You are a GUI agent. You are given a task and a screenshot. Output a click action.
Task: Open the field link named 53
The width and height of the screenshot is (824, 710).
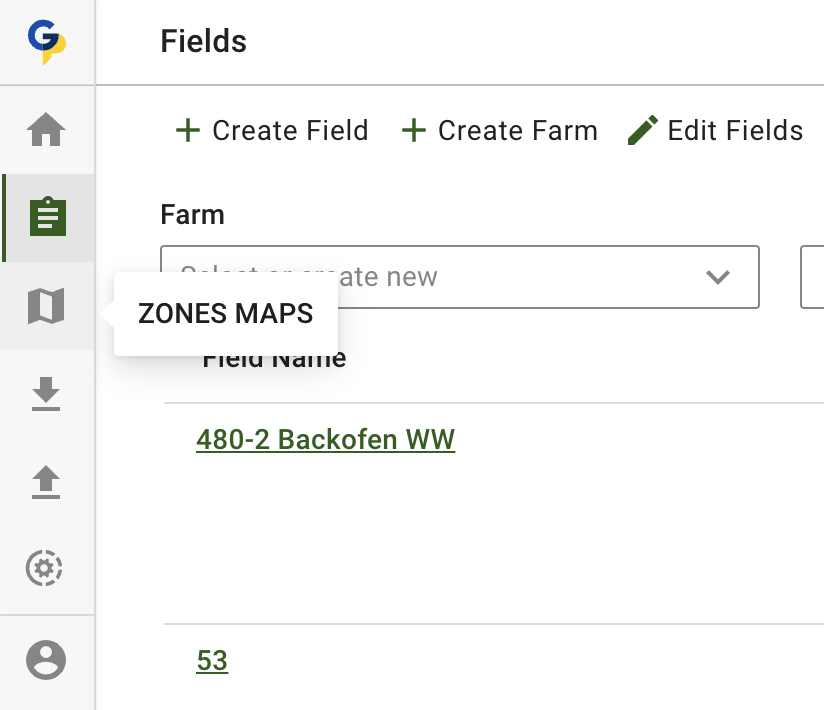pyautogui.click(x=212, y=661)
